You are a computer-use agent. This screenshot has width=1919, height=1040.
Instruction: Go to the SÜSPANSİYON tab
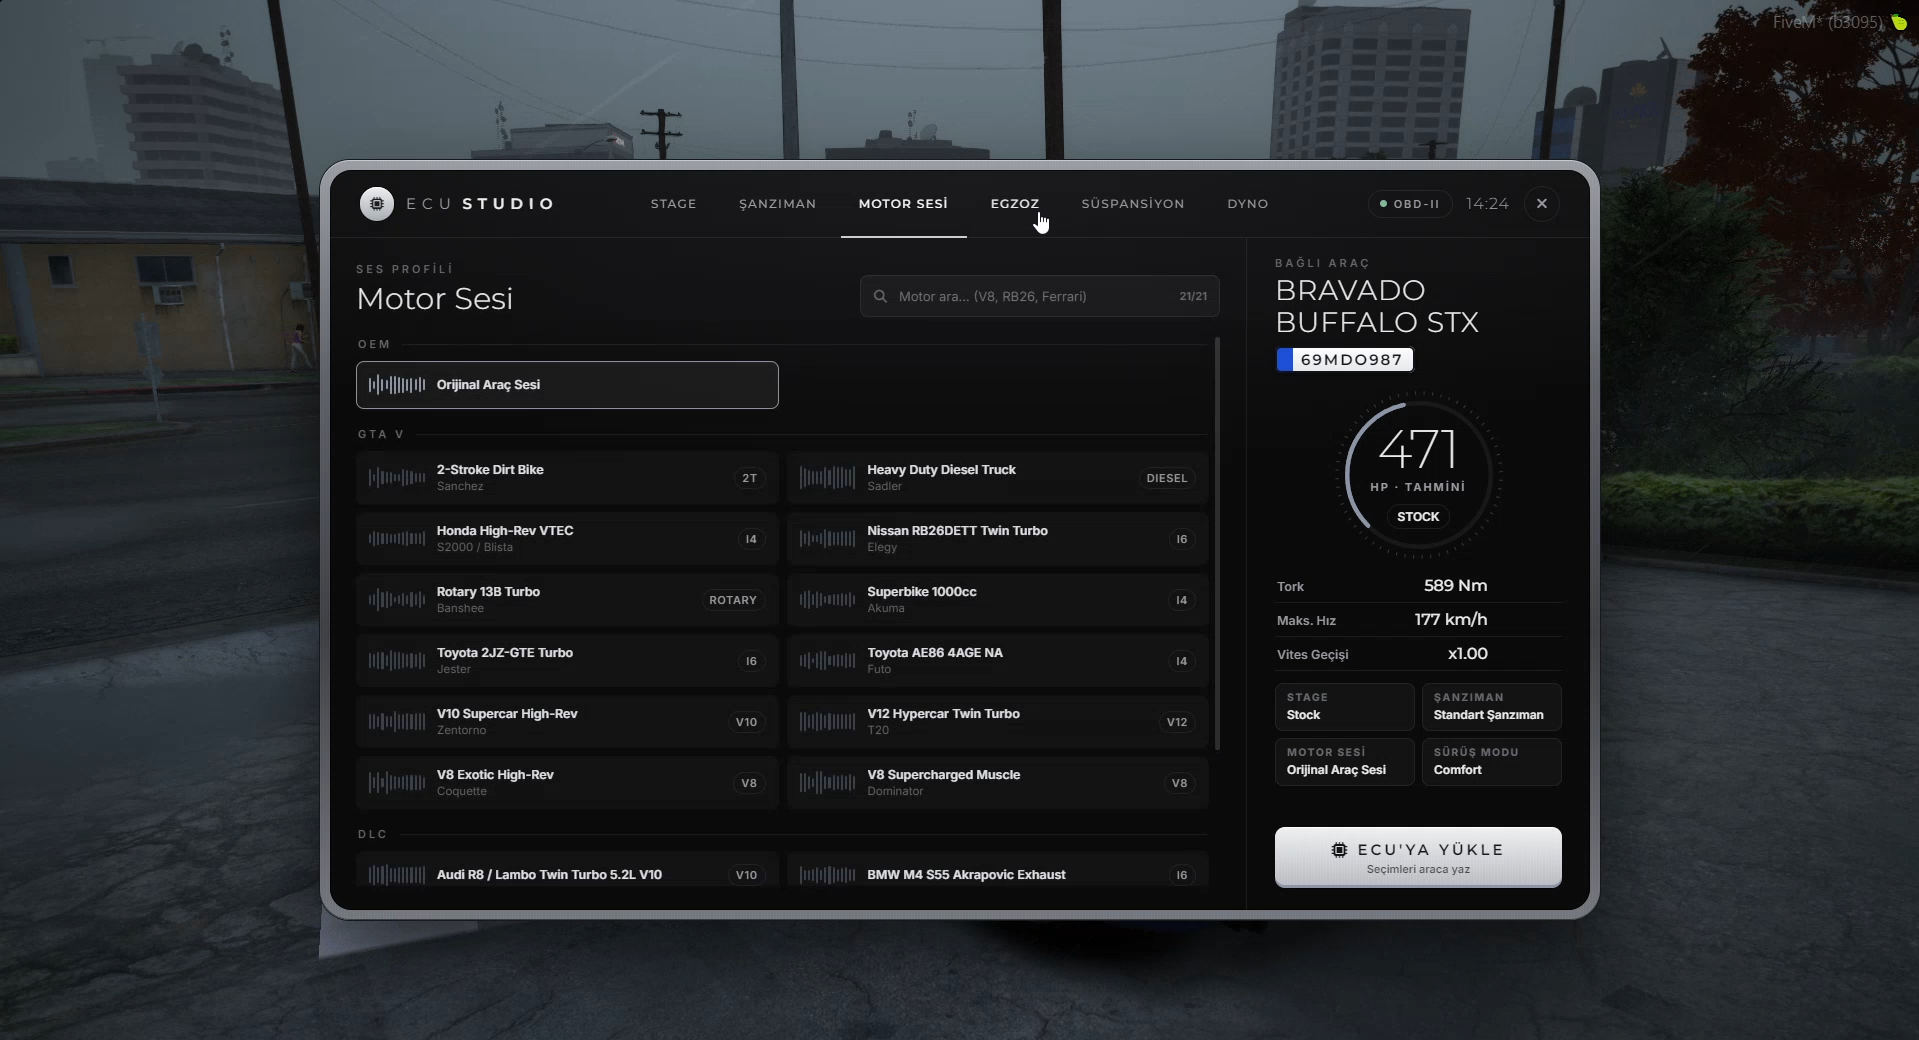coord(1133,203)
